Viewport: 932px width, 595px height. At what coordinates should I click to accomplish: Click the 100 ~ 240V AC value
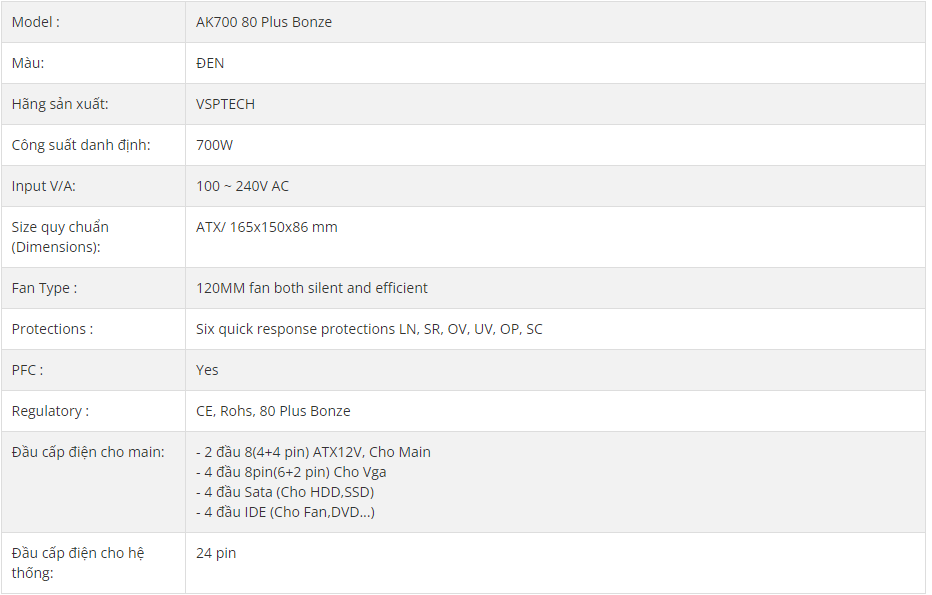click(243, 186)
